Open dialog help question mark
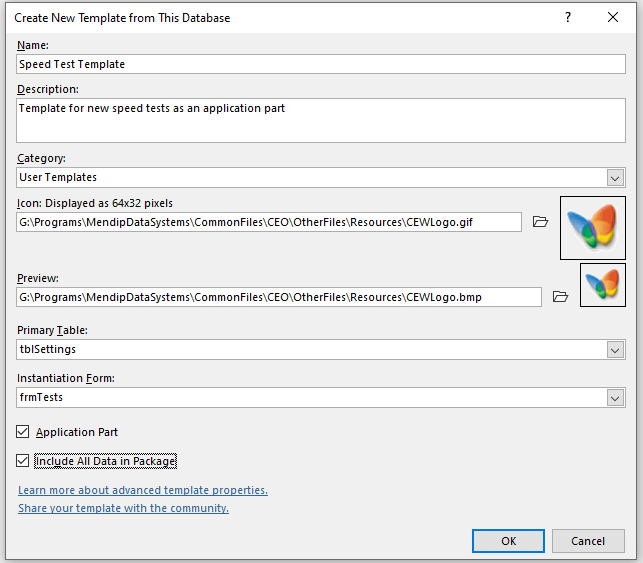 pos(568,17)
